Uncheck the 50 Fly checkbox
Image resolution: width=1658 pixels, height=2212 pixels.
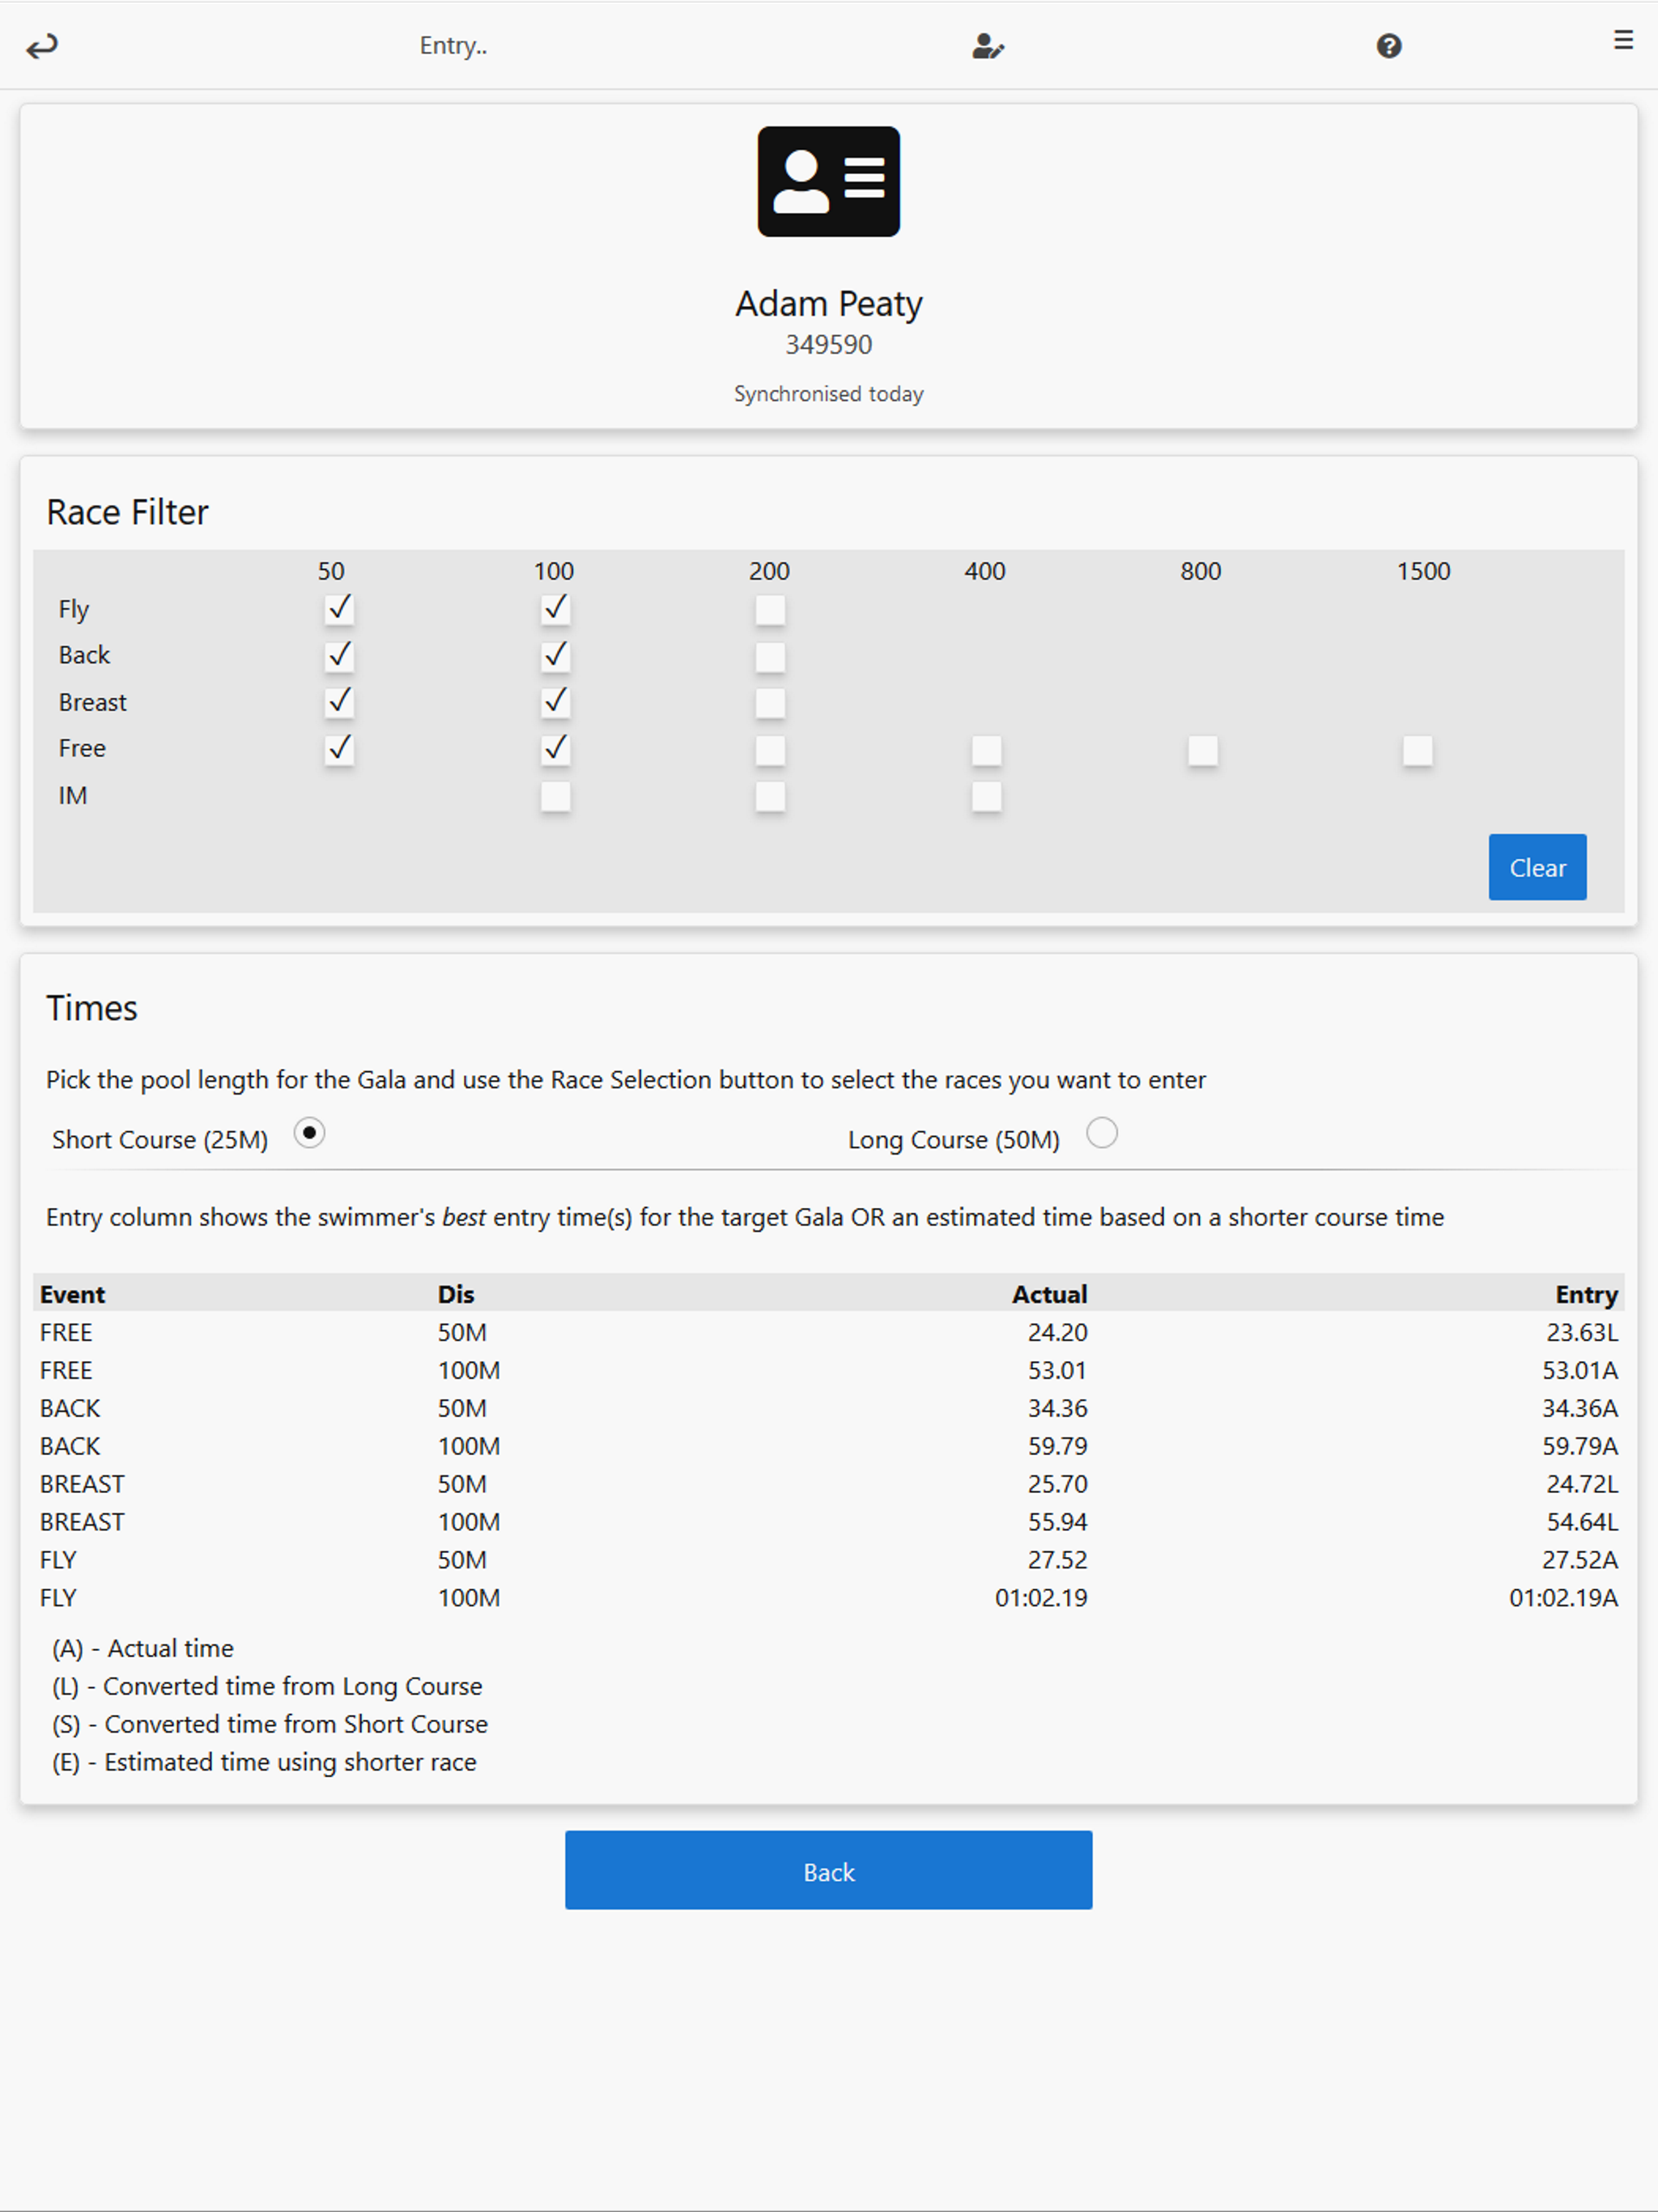pos(339,609)
